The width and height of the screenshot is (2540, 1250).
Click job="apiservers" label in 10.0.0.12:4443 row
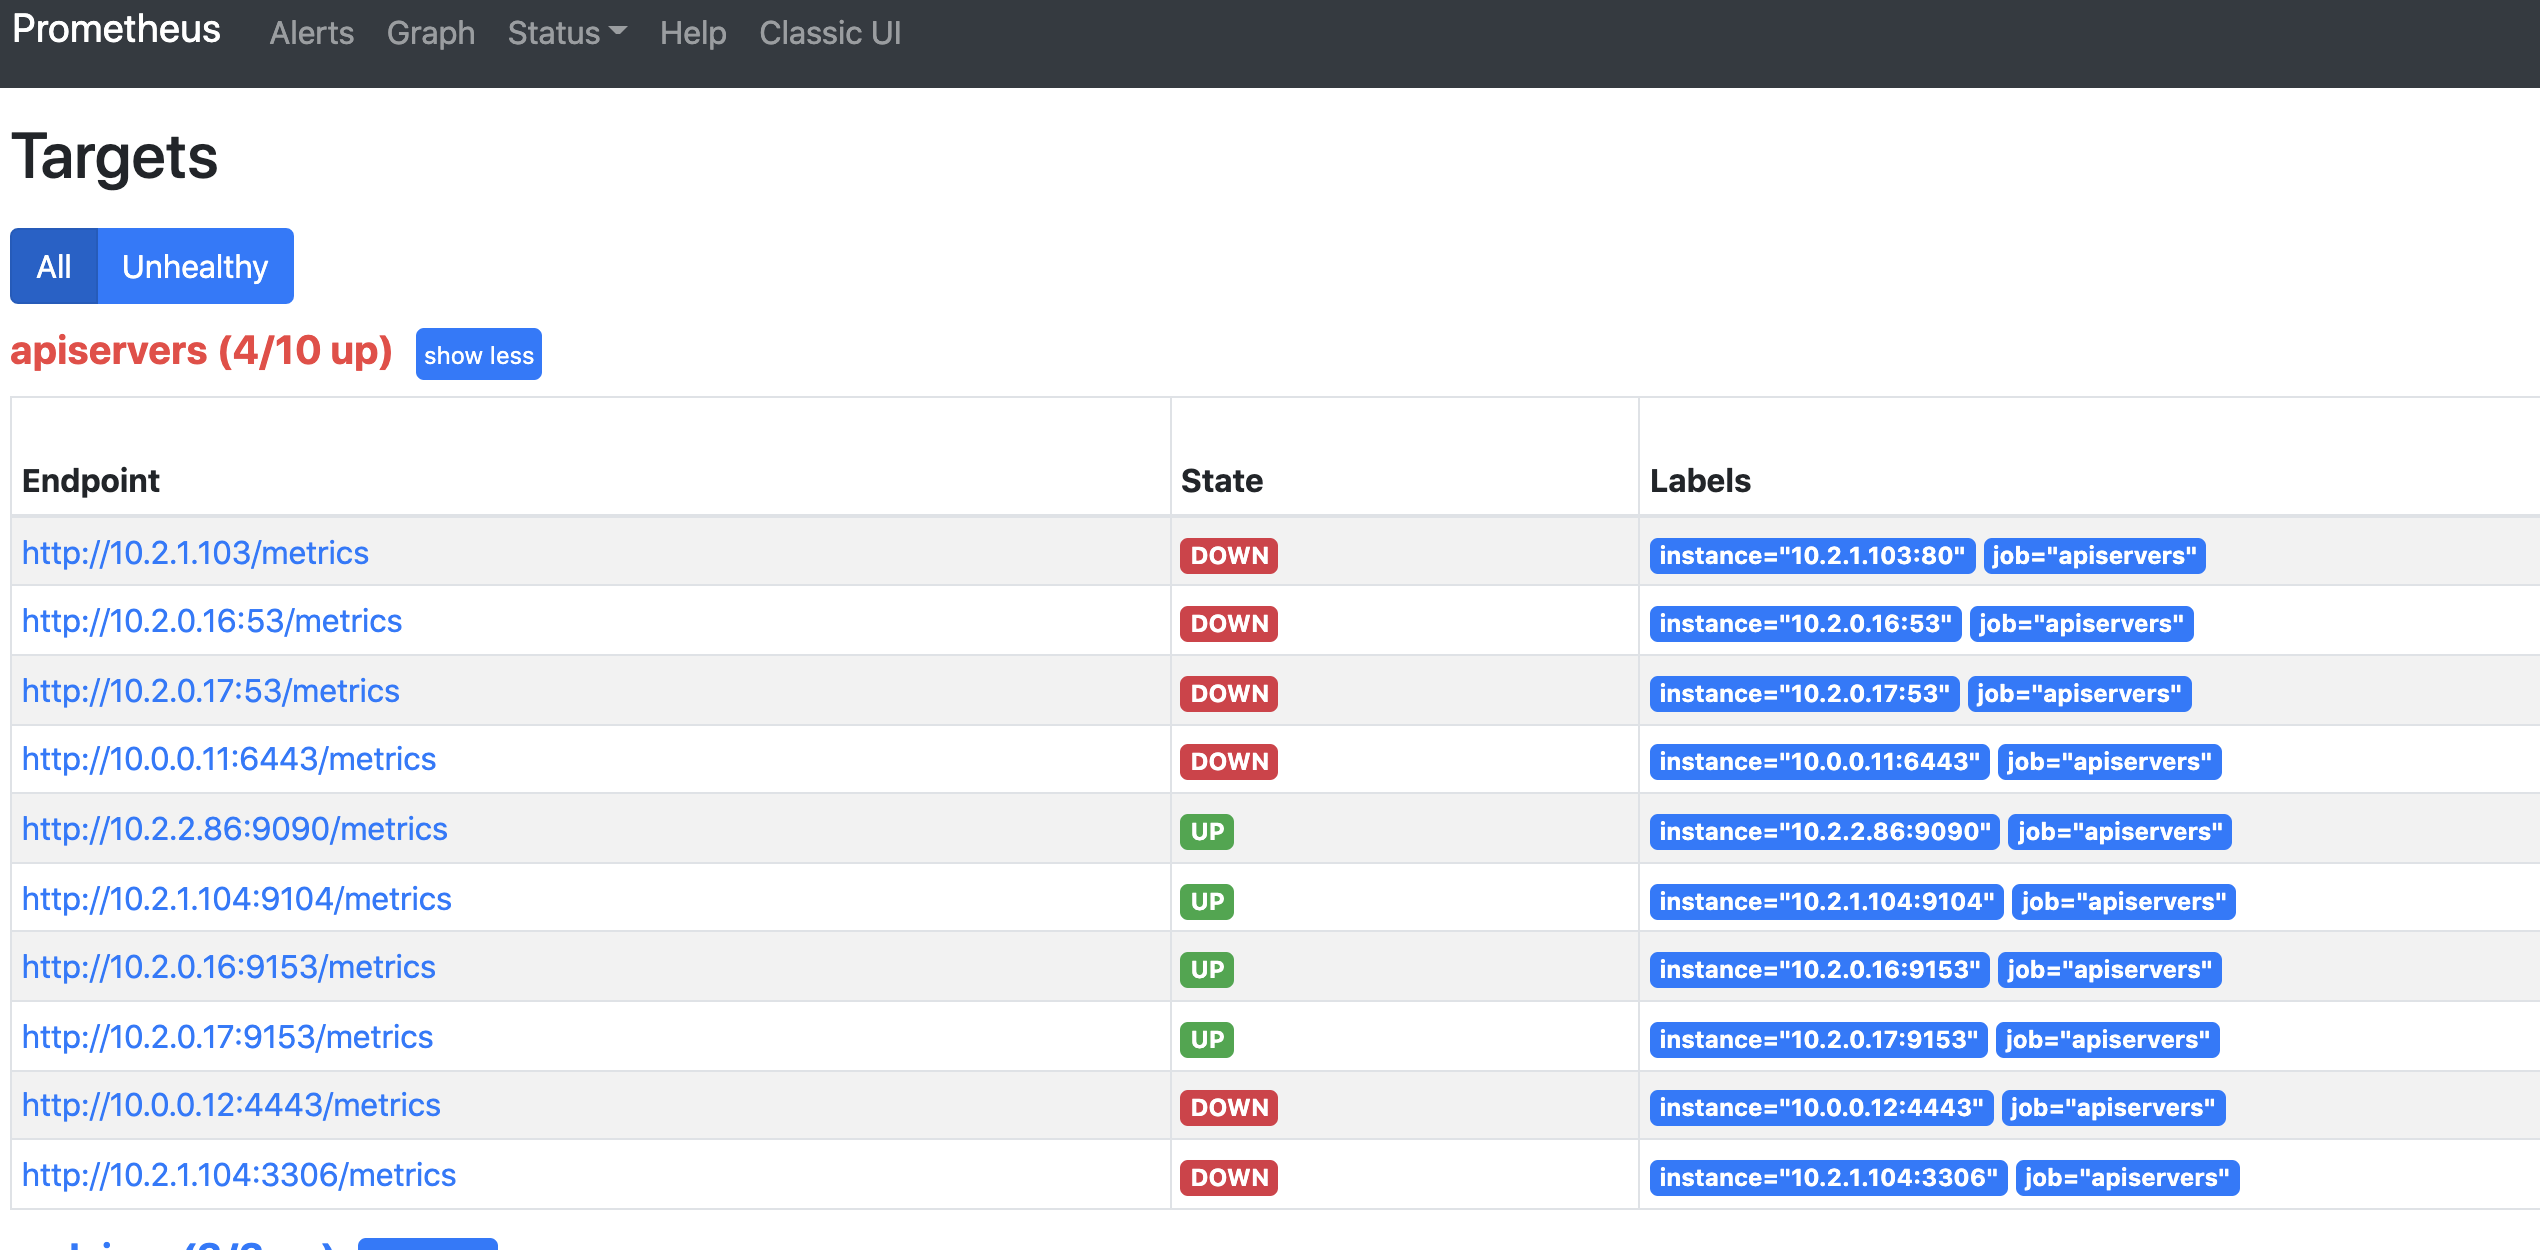(2113, 1108)
